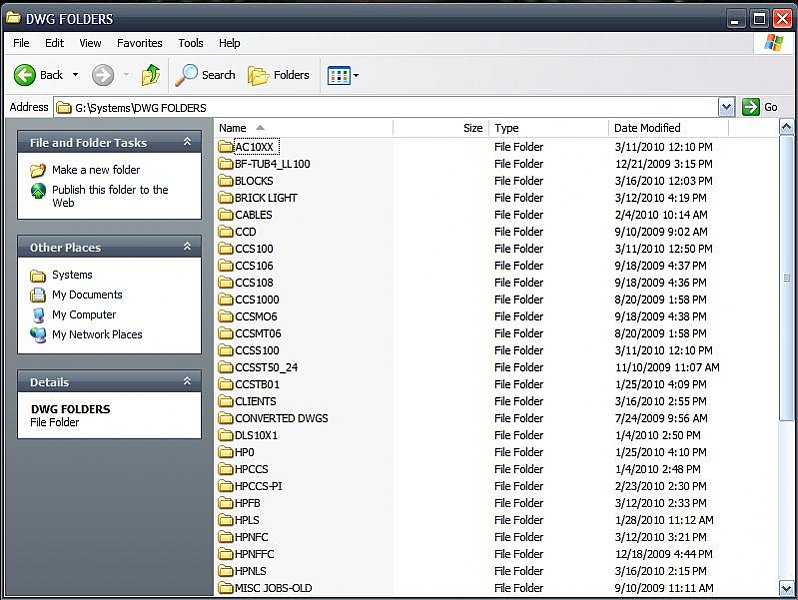Open My Documents link
Viewport: 798px width, 600px height.
click(87, 295)
